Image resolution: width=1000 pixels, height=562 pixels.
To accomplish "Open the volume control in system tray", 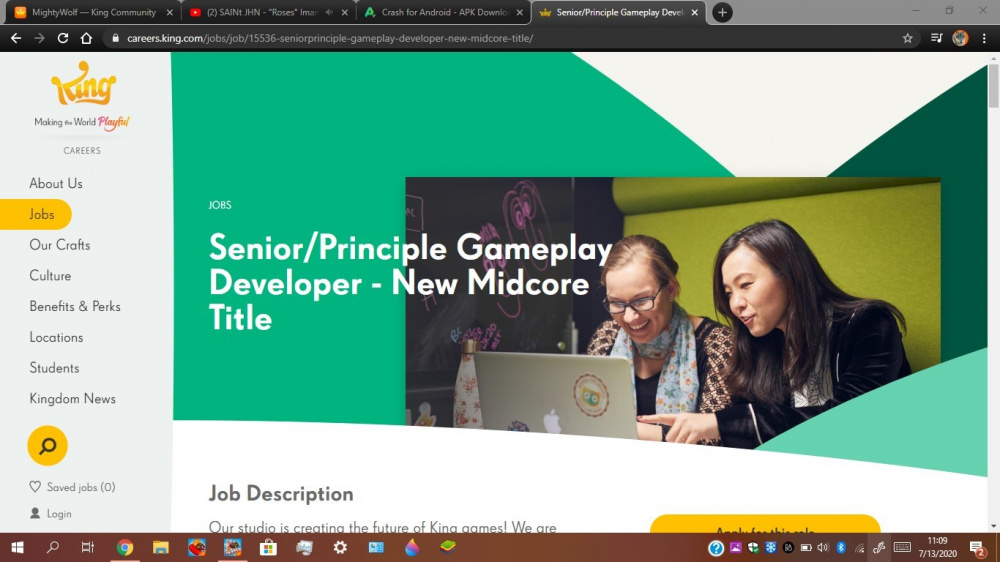I will (x=823, y=547).
